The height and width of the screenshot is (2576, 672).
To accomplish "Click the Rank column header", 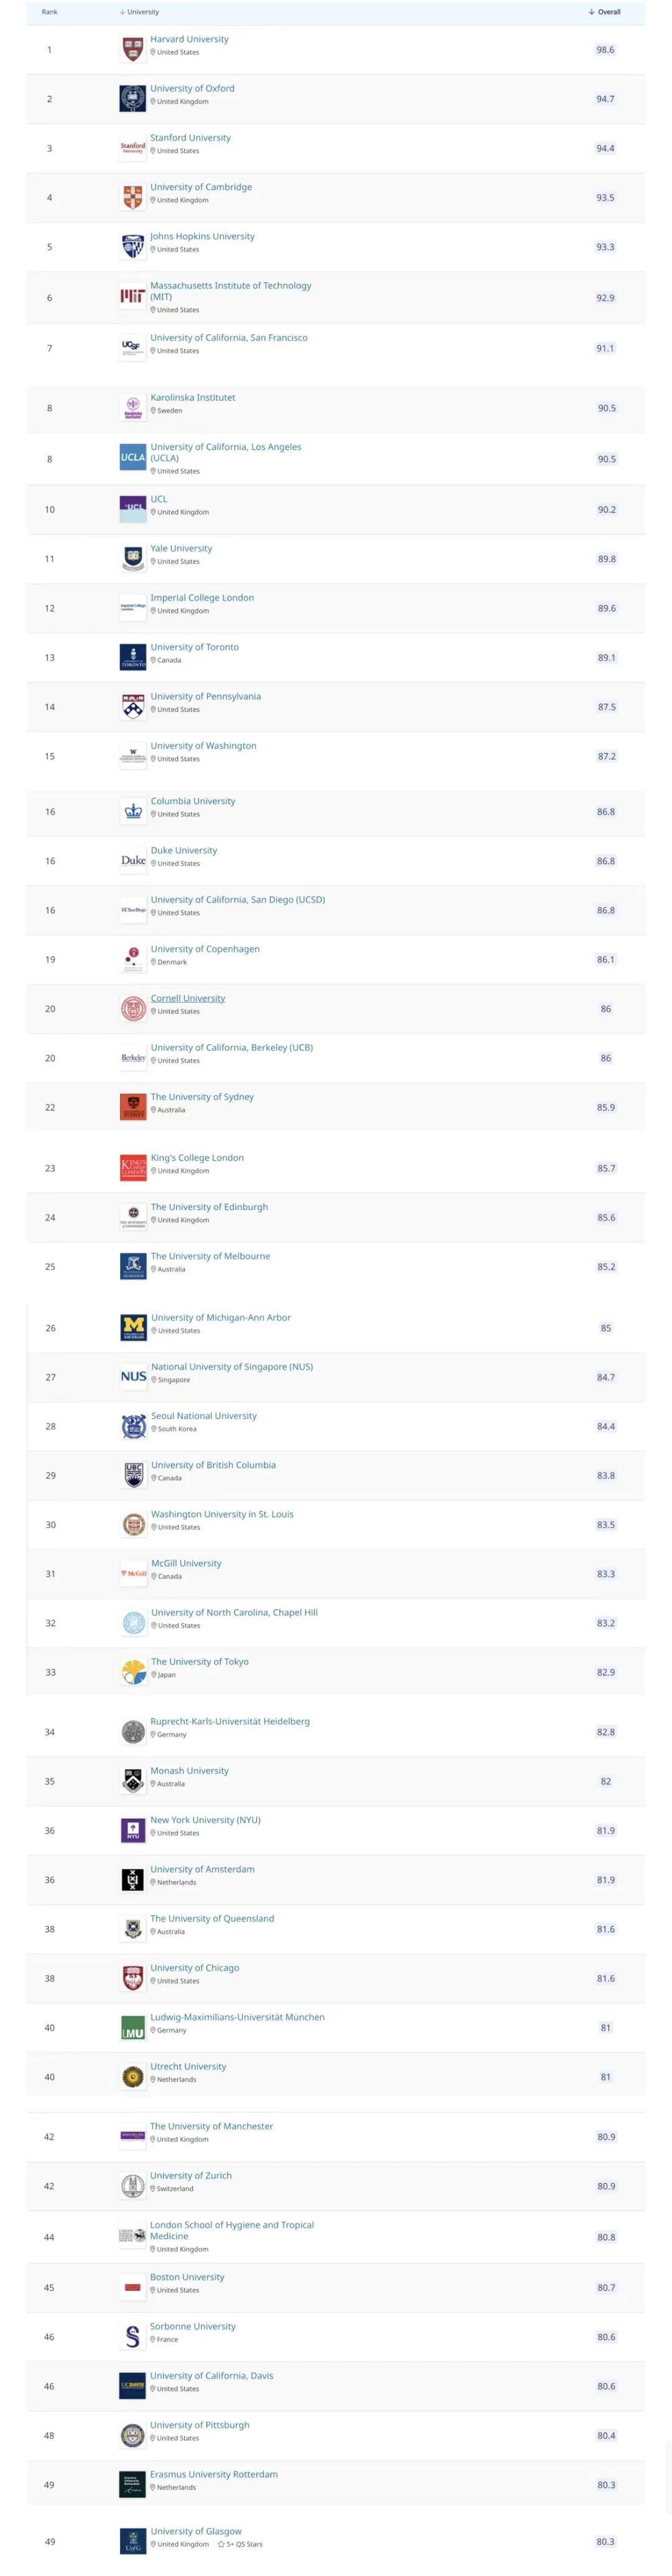I will tap(49, 12).
